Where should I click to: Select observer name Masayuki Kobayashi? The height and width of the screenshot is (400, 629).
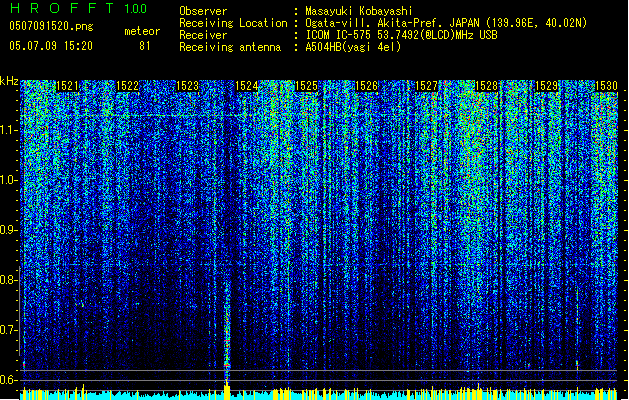click(359, 11)
